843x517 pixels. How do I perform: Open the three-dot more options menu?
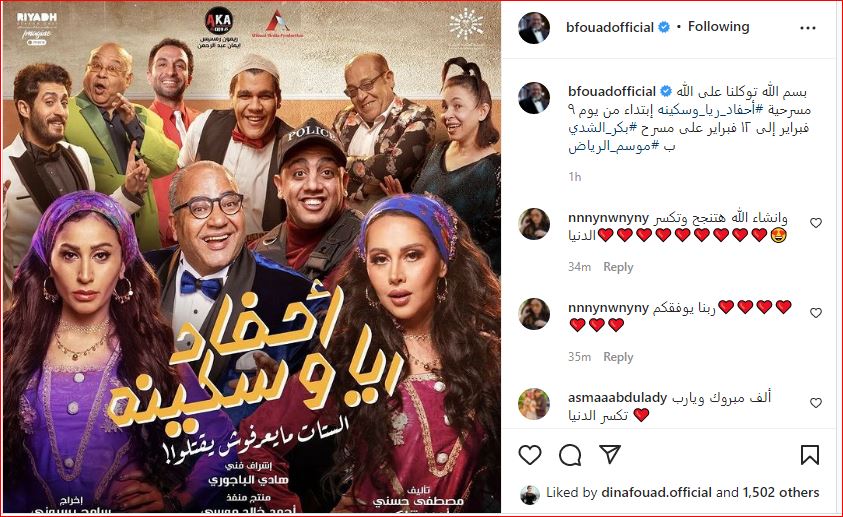808,28
